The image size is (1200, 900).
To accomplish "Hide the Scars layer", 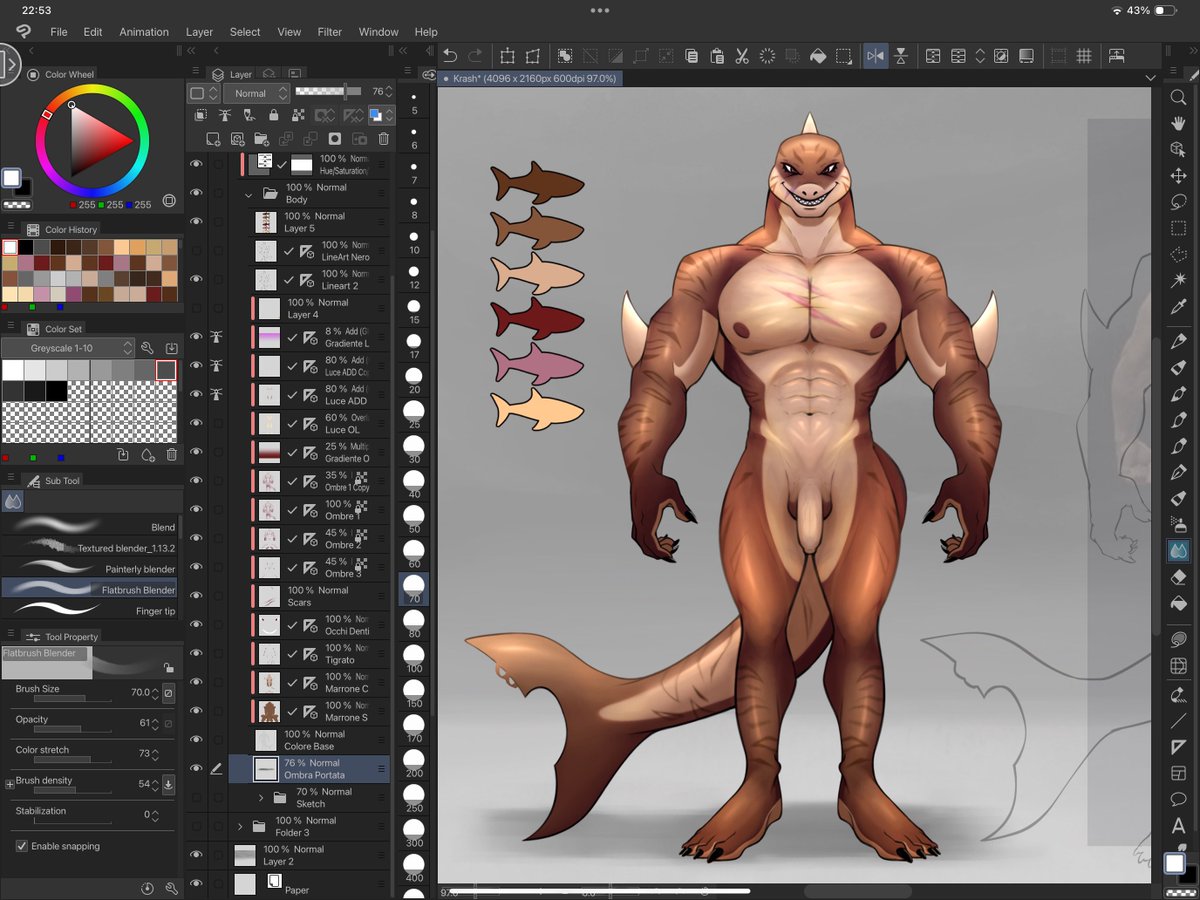I will [x=196, y=596].
